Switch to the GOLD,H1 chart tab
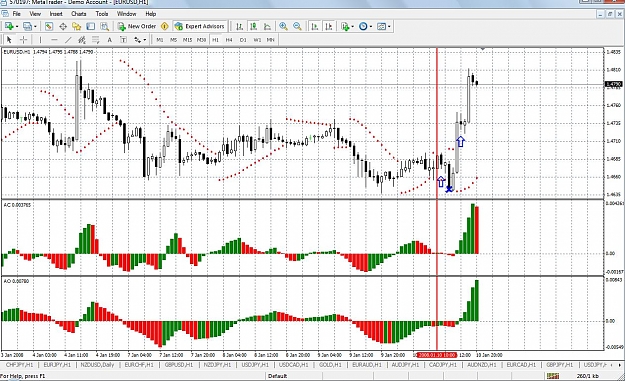Viewport: 625px width, 381px height. (330, 365)
